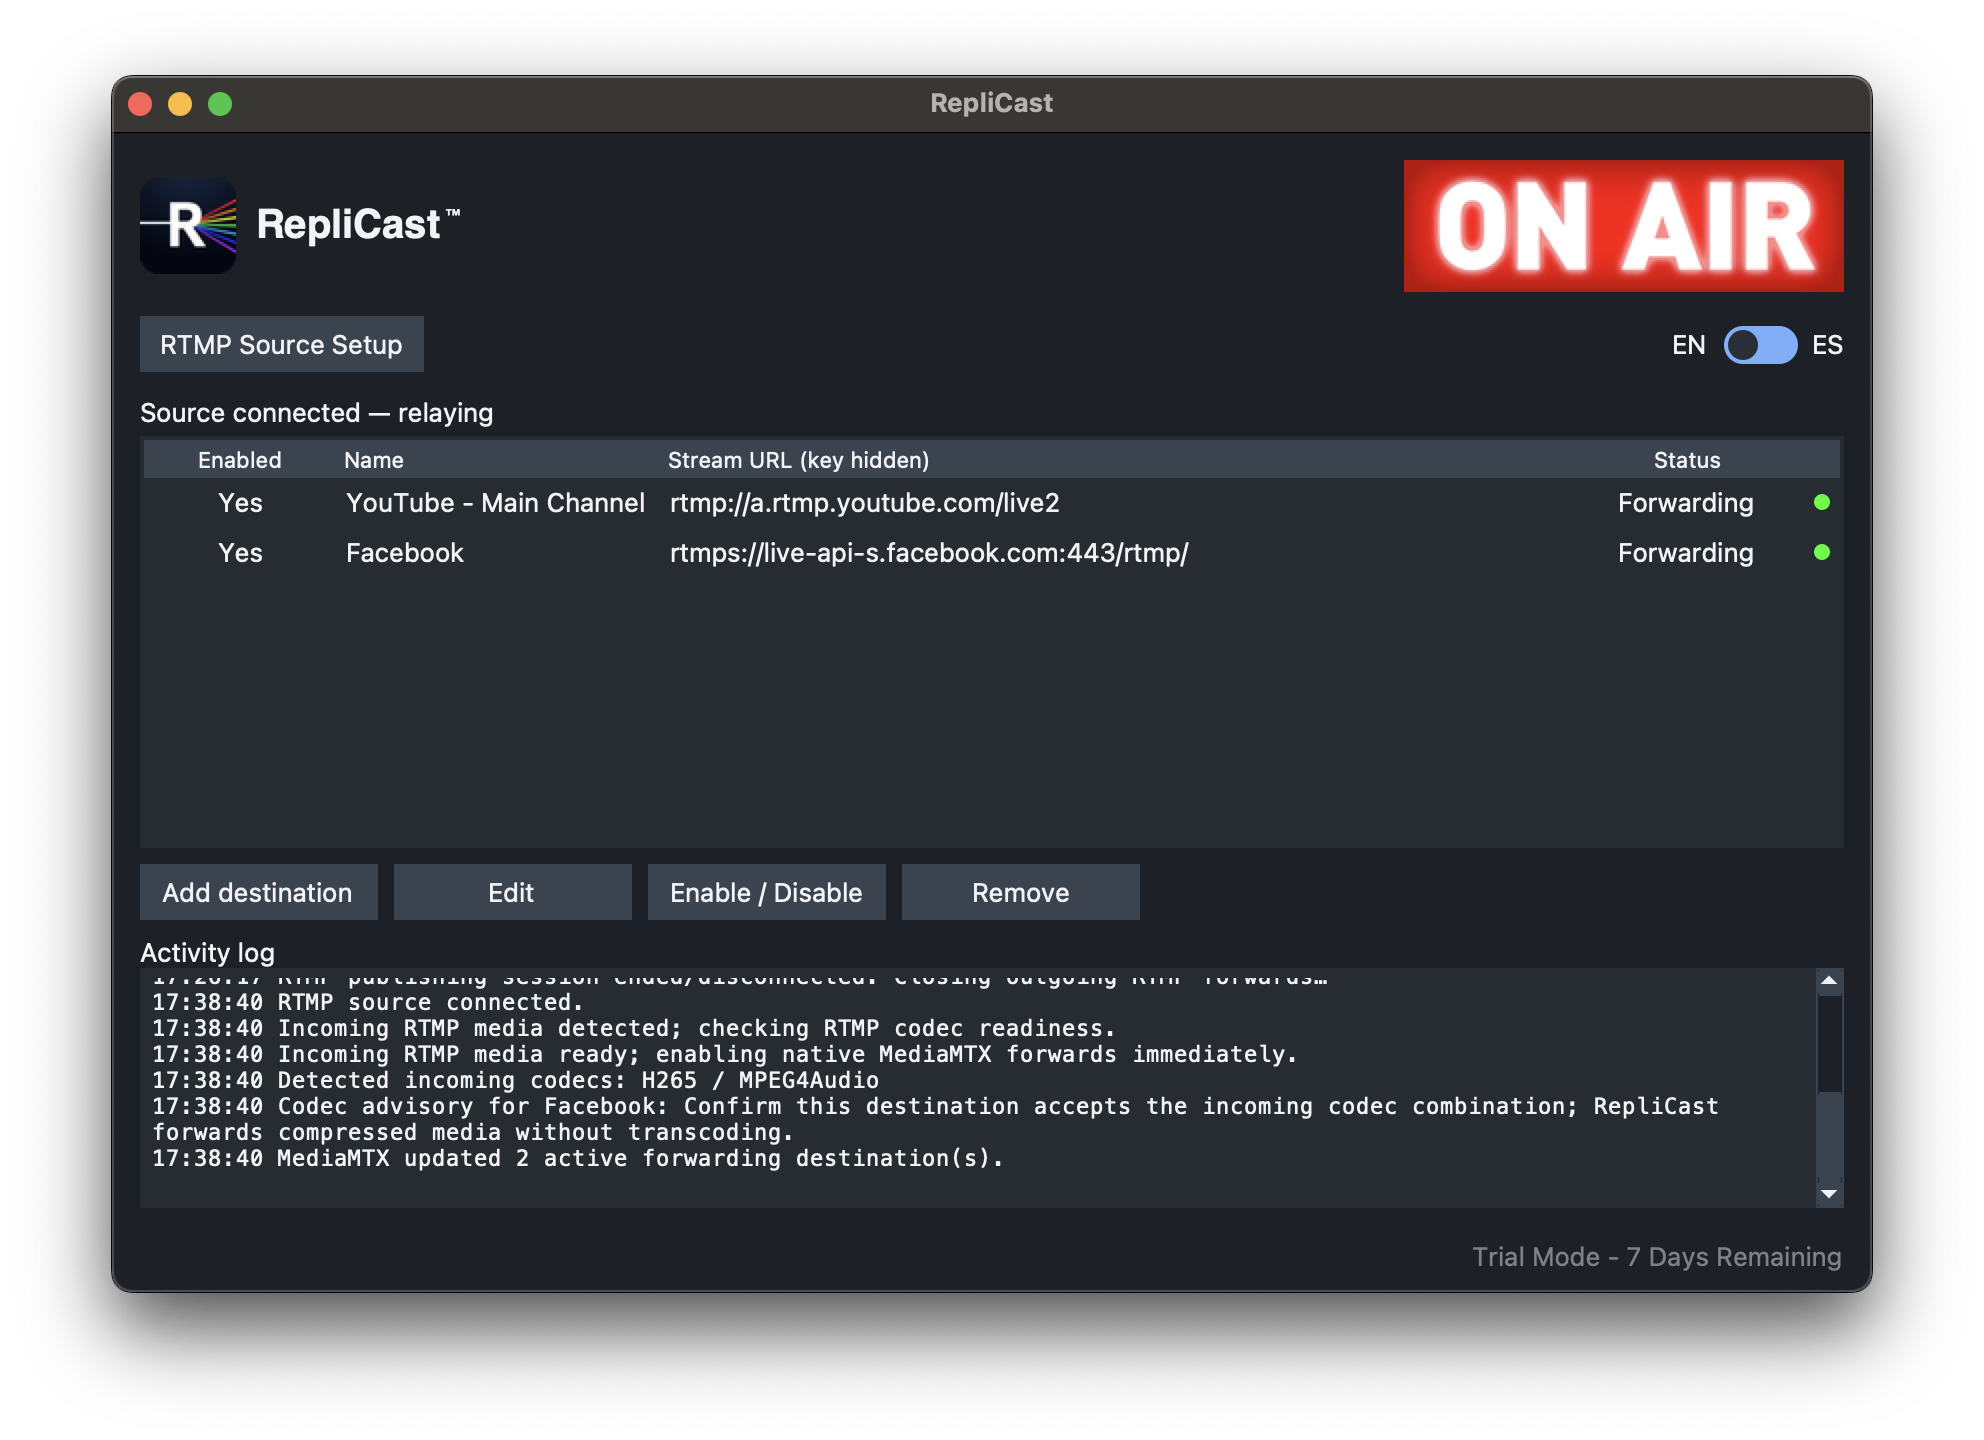Click the activity log scrollbar thumb
The image size is (1984, 1440).
tap(1829, 1136)
